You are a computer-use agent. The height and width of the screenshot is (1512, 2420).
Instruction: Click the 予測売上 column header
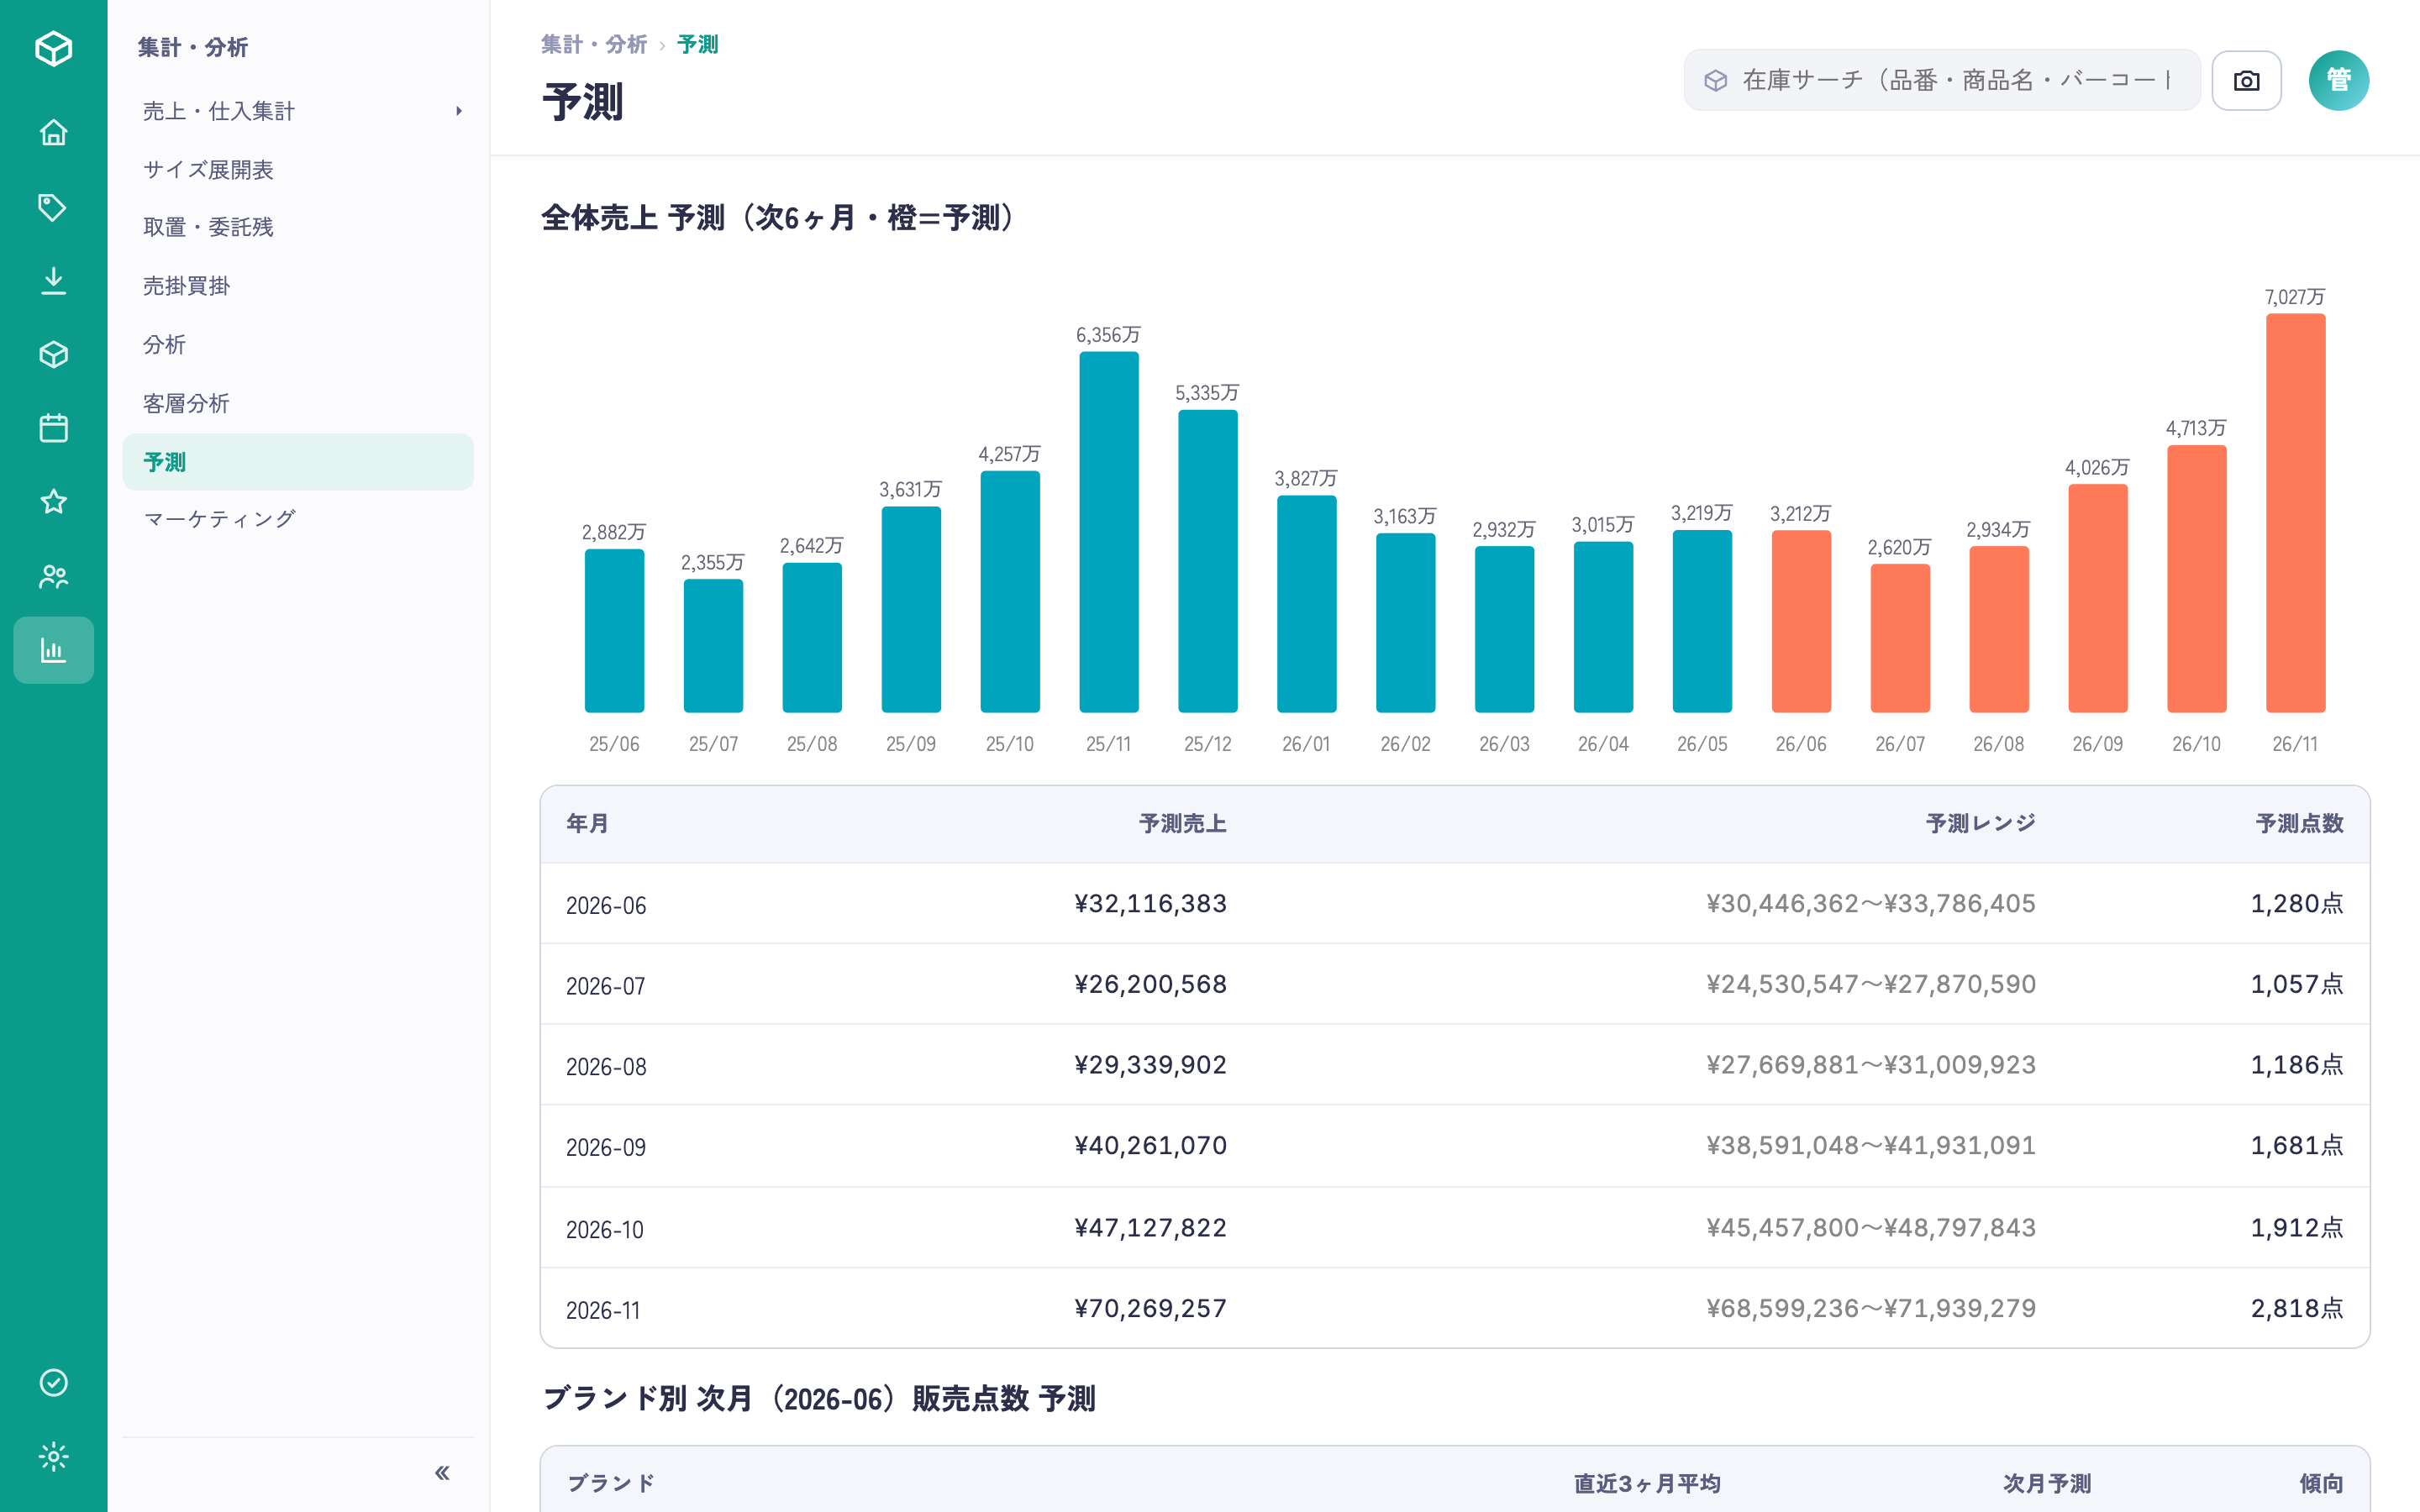(x=1183, y=824)
